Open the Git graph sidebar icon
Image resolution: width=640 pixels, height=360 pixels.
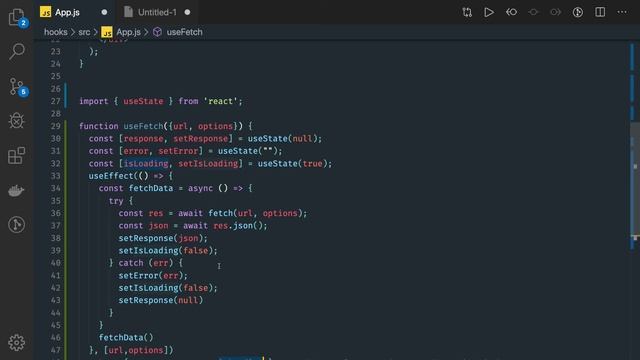[x=17, y=224]
